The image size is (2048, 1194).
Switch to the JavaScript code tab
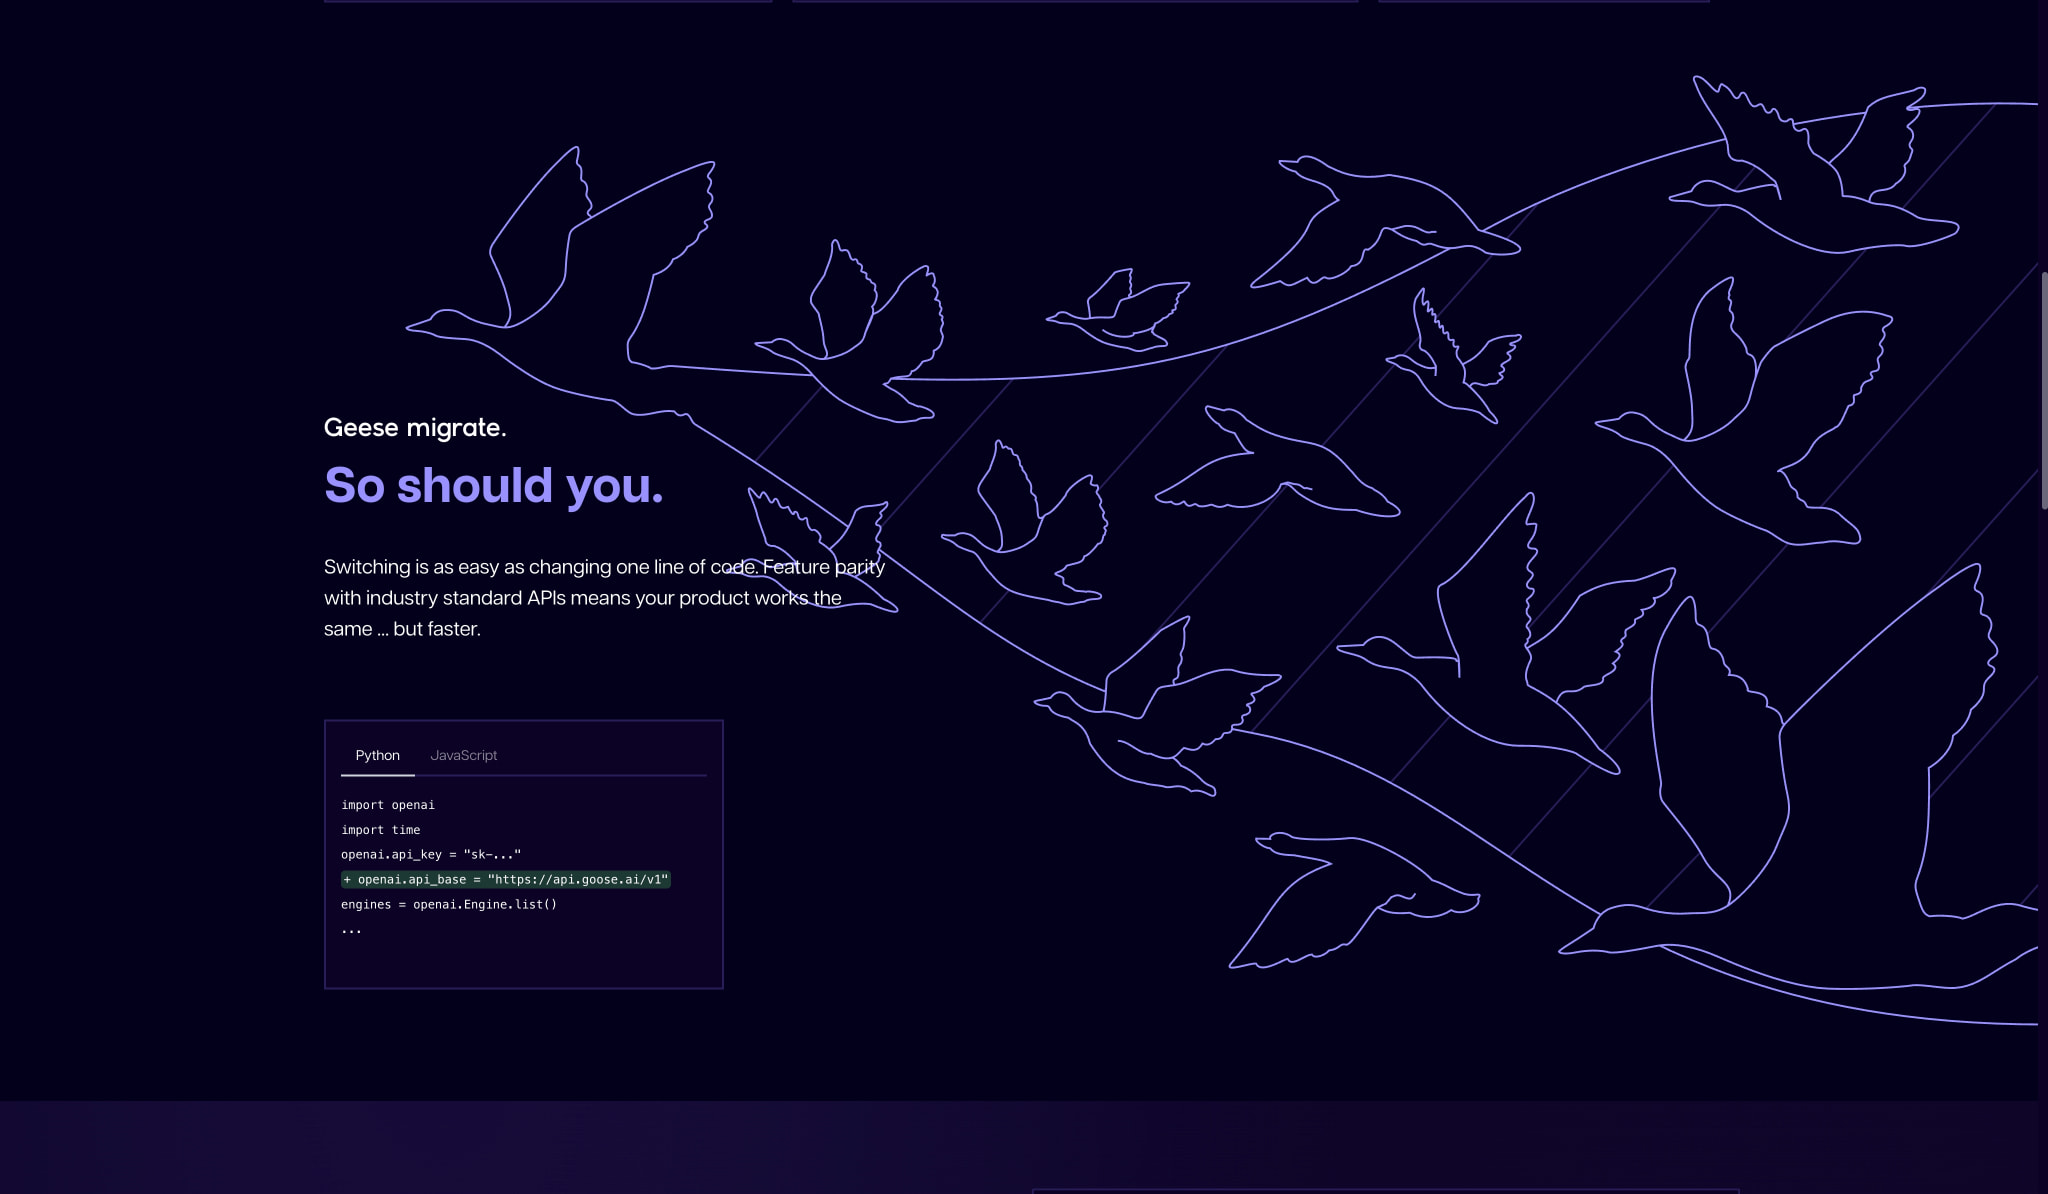point(463,755)
